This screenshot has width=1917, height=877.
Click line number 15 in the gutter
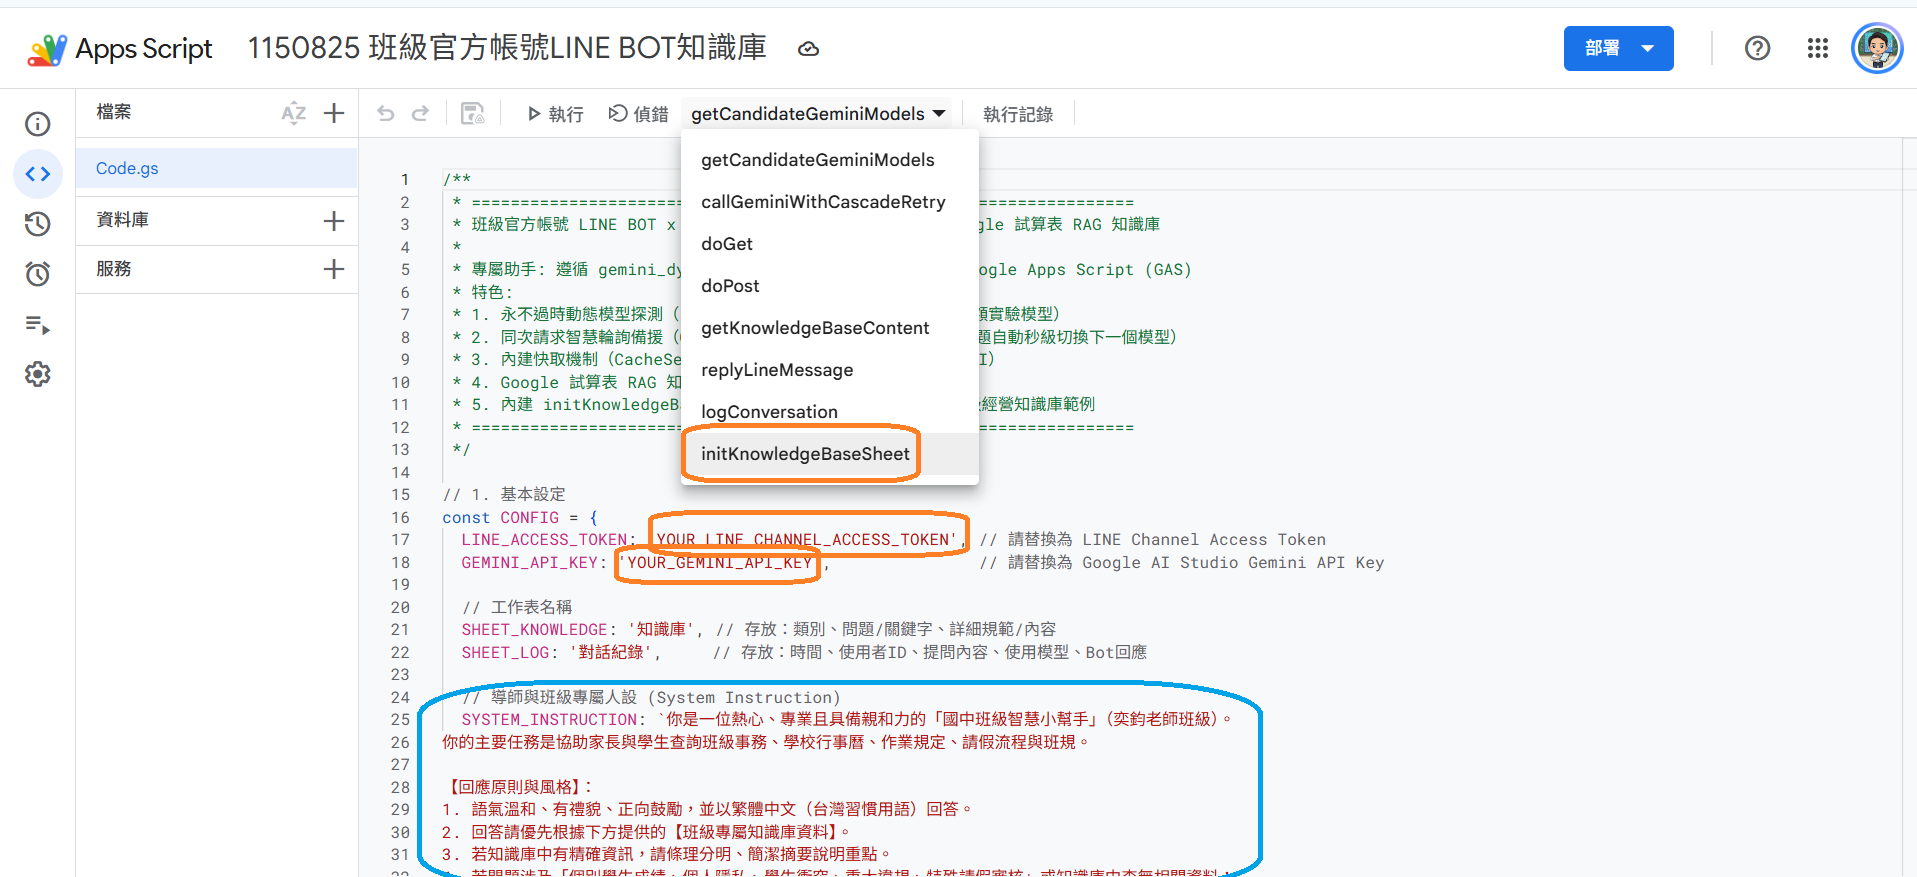400,495
